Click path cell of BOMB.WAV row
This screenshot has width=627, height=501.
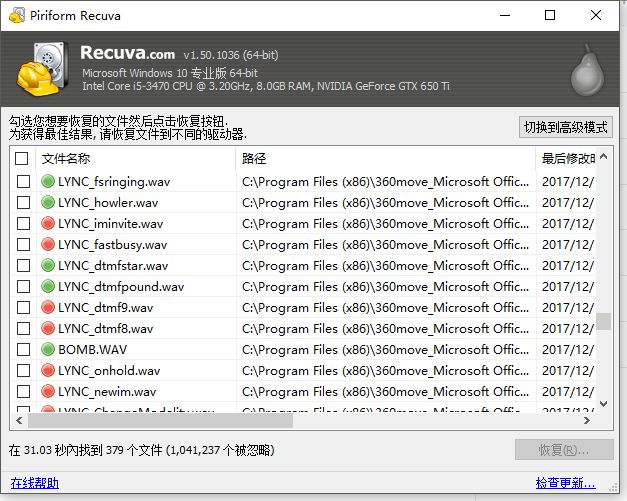click(385, 349)
